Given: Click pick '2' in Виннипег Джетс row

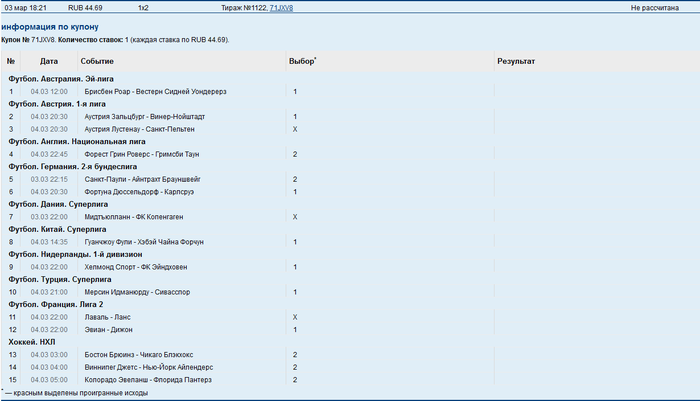Looking at the screenshot, I should [x=295, y=367].
